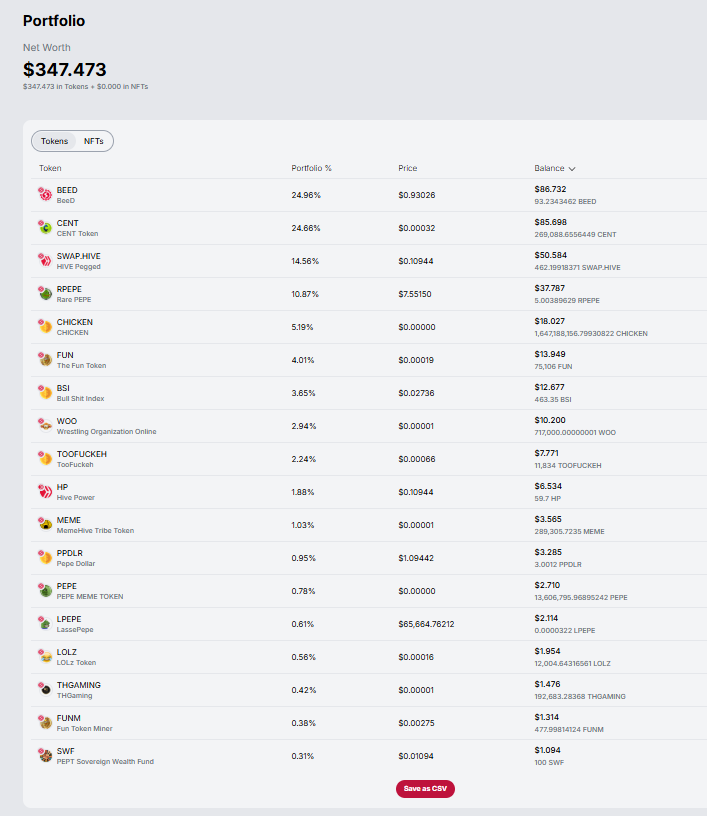
Task: Switch to the NFTs tab
Action: (94, 141)
